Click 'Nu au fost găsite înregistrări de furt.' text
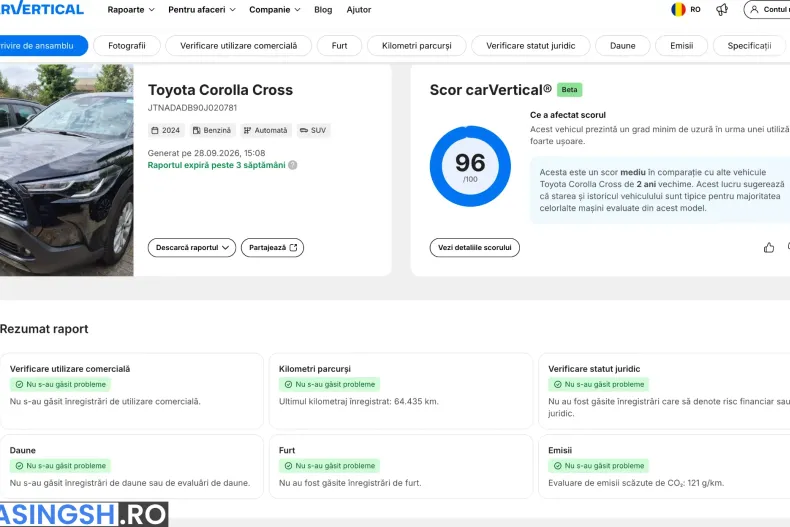This screenshot has width=790, height=527. pos(350,483)
